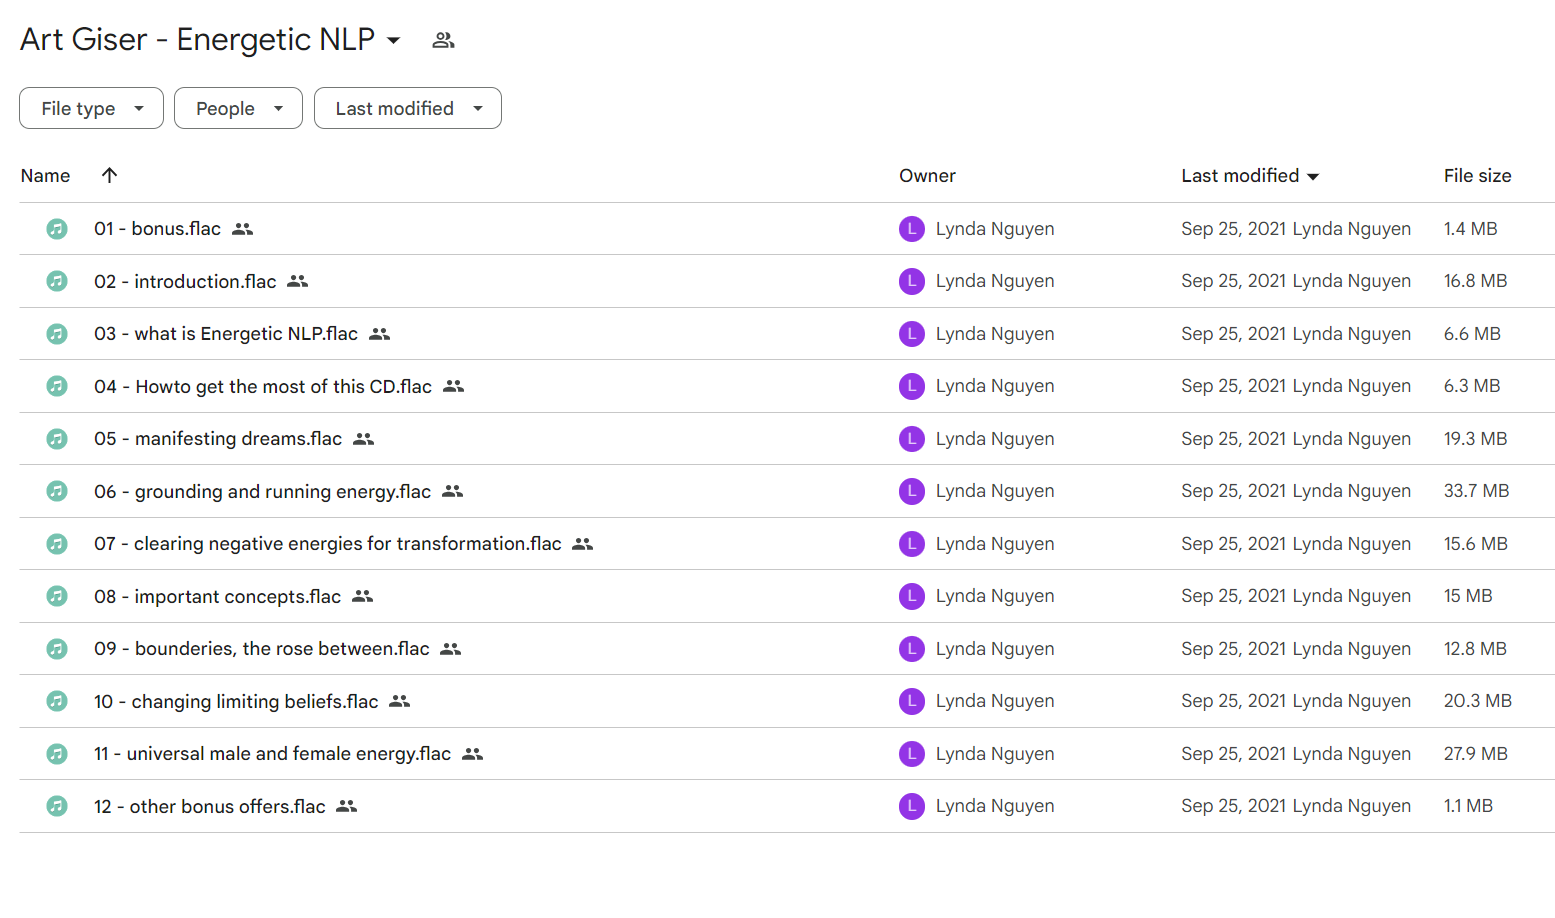Viewport: 1555px width, 918px height.
Task: Click shared icon beside 07 - clearing negative energies
Action: (x=583, y=544)
